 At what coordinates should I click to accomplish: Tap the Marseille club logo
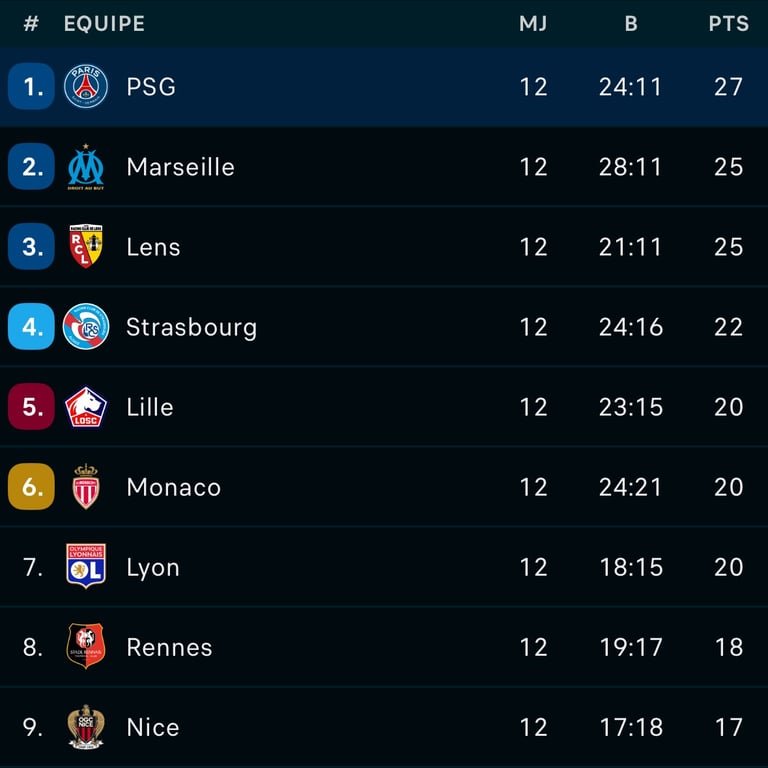(x=86, y=167)
